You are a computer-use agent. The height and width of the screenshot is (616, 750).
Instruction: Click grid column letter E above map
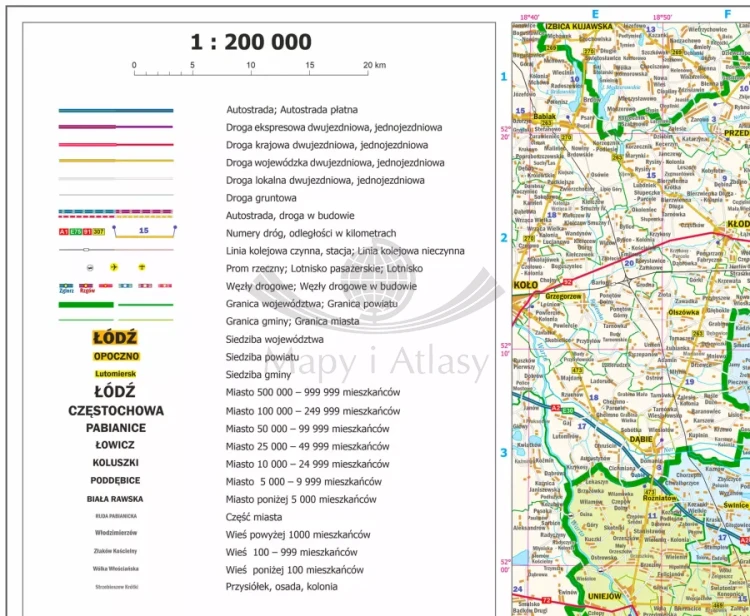(x=595, y=14)
